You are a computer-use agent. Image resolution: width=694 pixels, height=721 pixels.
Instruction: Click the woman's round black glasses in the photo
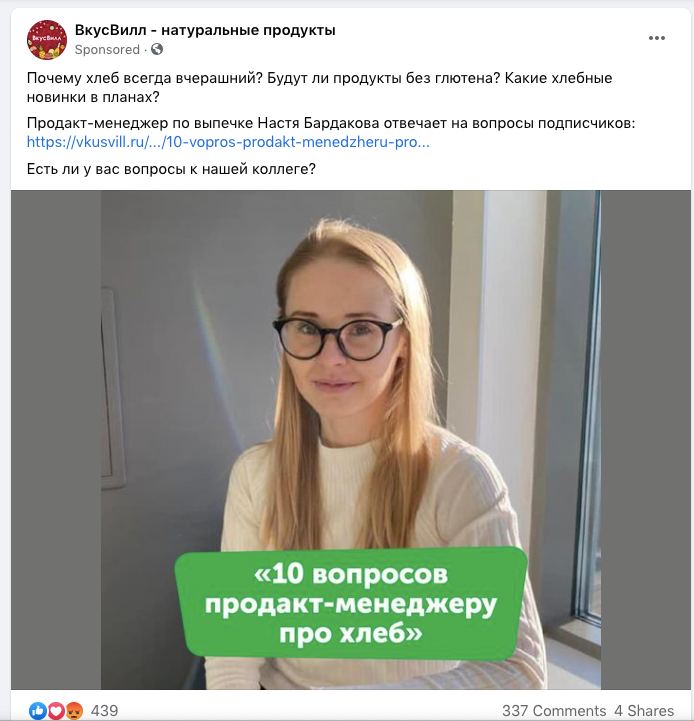(337, 338)
